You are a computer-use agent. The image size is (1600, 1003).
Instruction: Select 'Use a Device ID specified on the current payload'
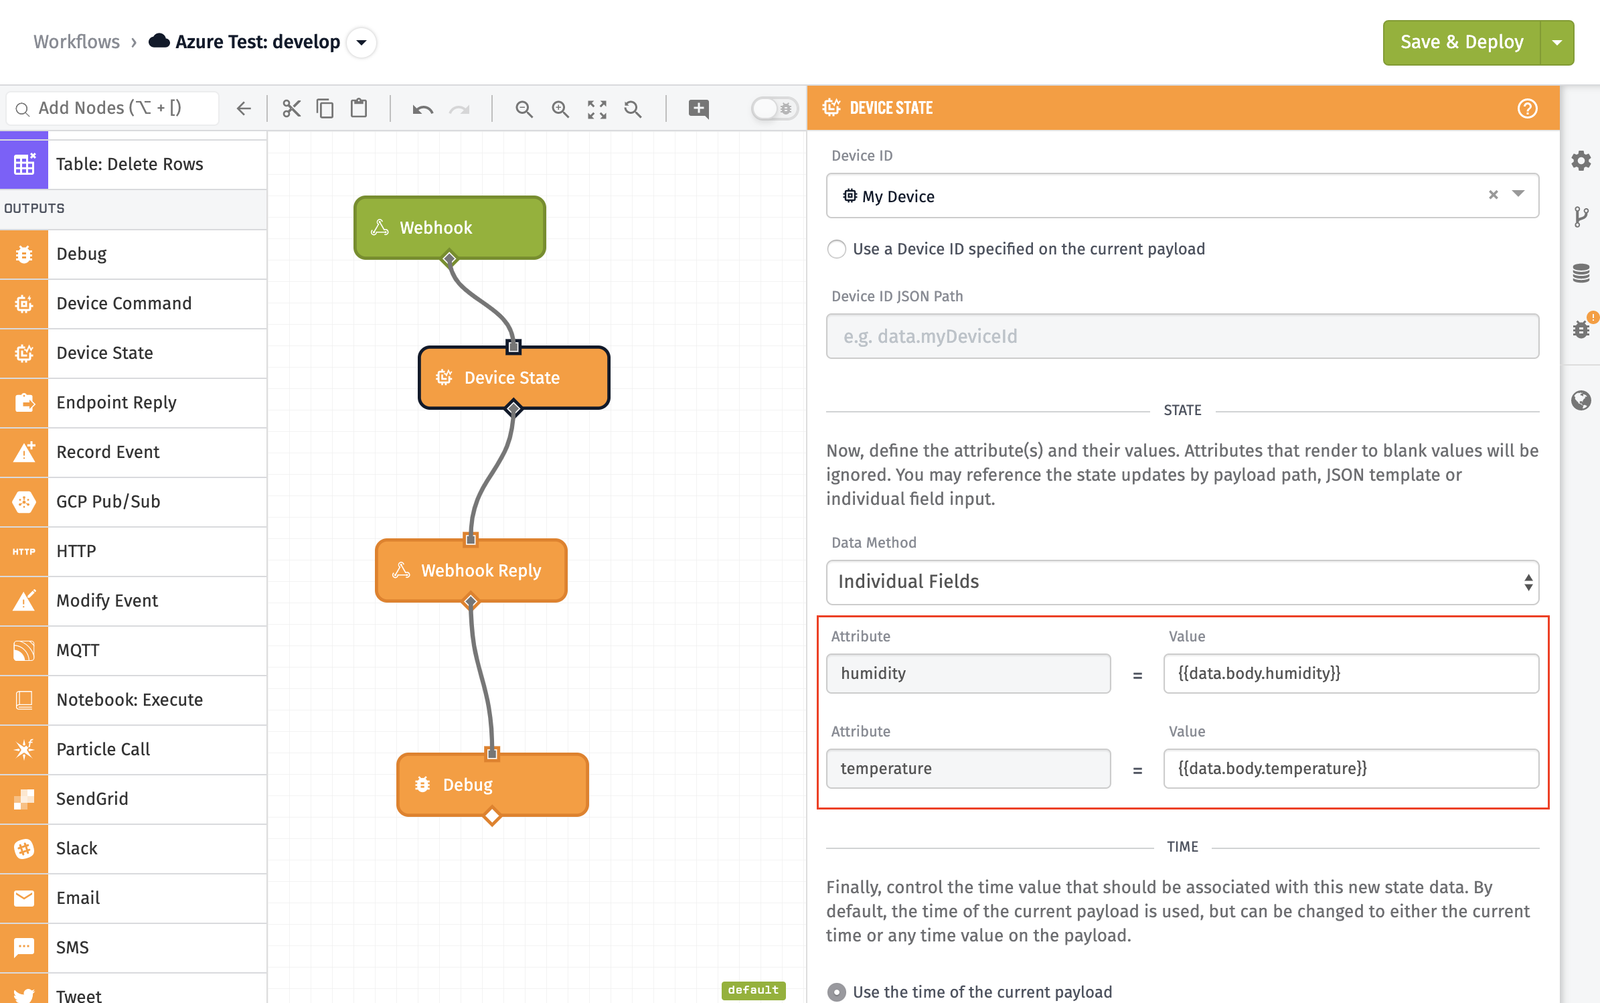(836, 249)
